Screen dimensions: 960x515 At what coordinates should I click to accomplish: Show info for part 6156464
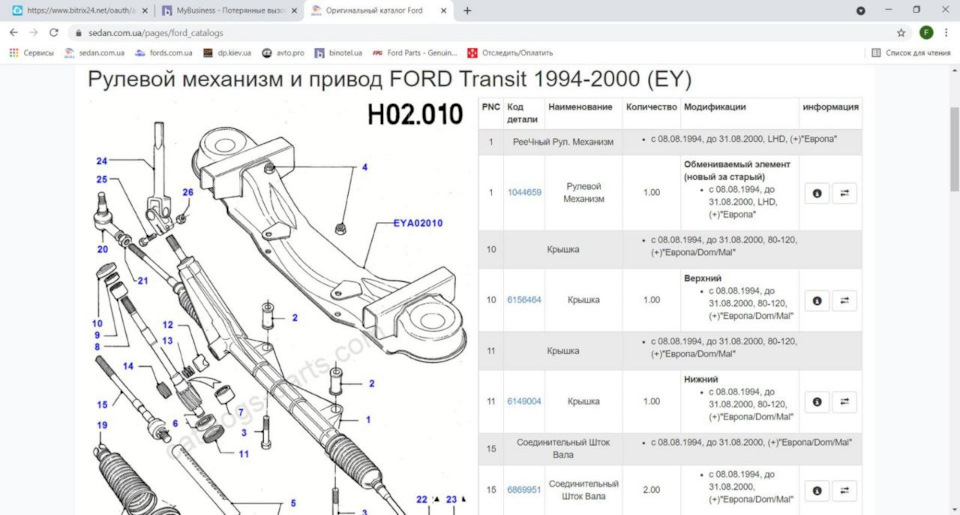click(x=817, y=301)
